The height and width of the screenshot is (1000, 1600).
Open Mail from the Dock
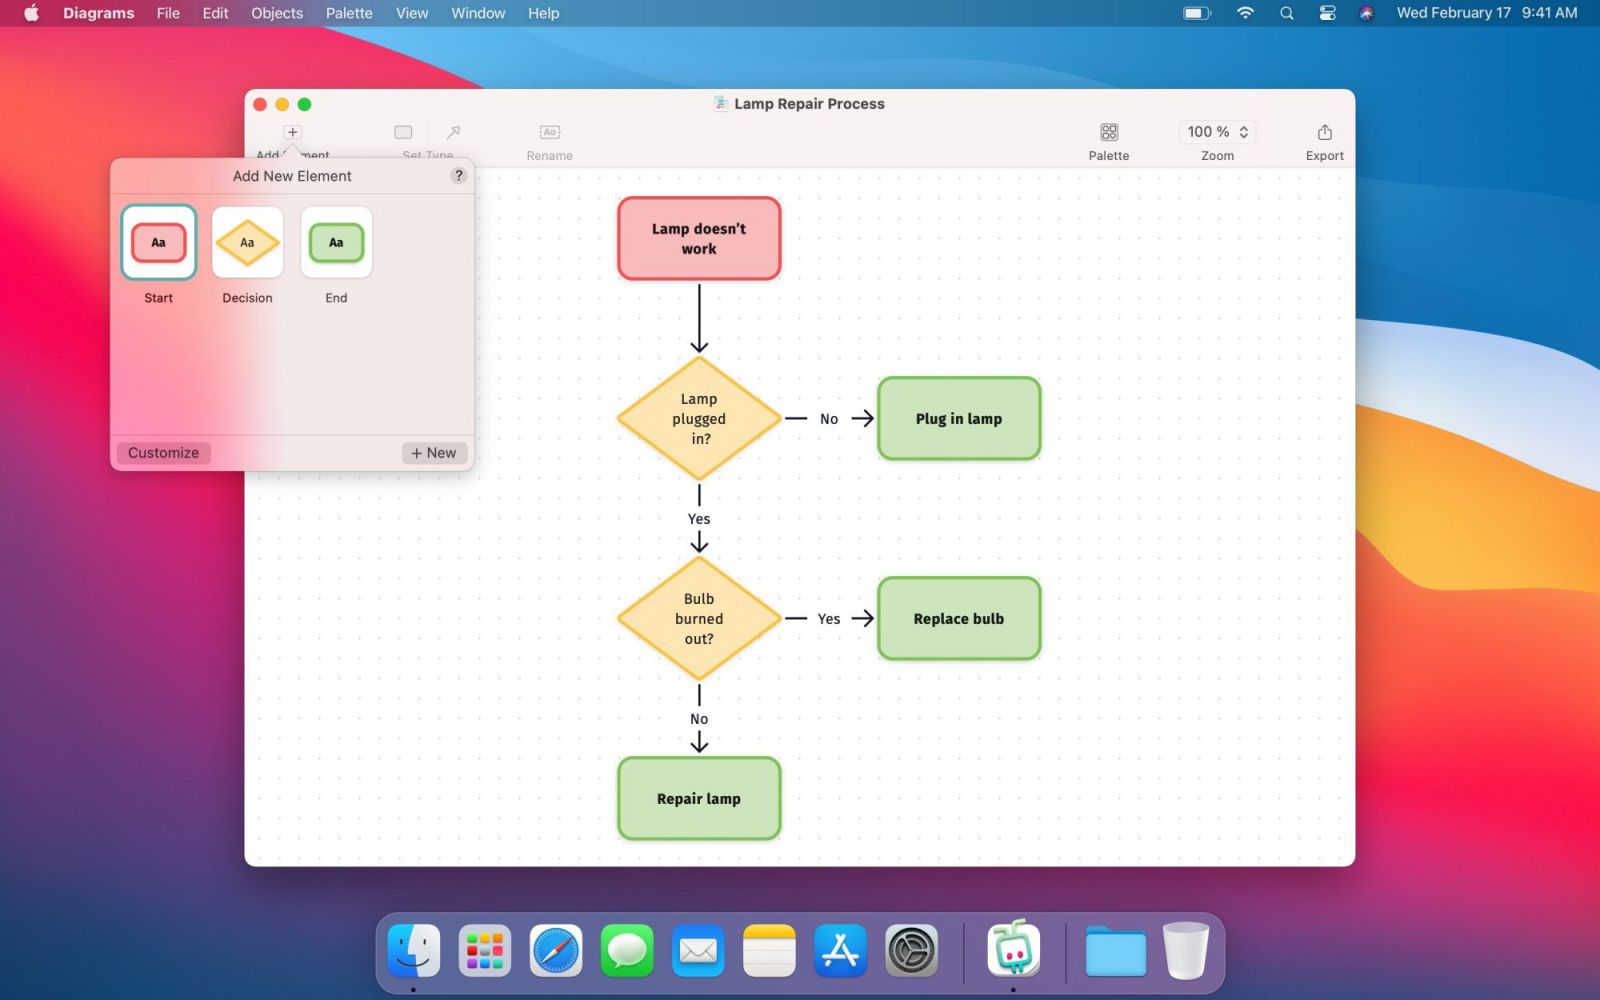coord(698,950)
